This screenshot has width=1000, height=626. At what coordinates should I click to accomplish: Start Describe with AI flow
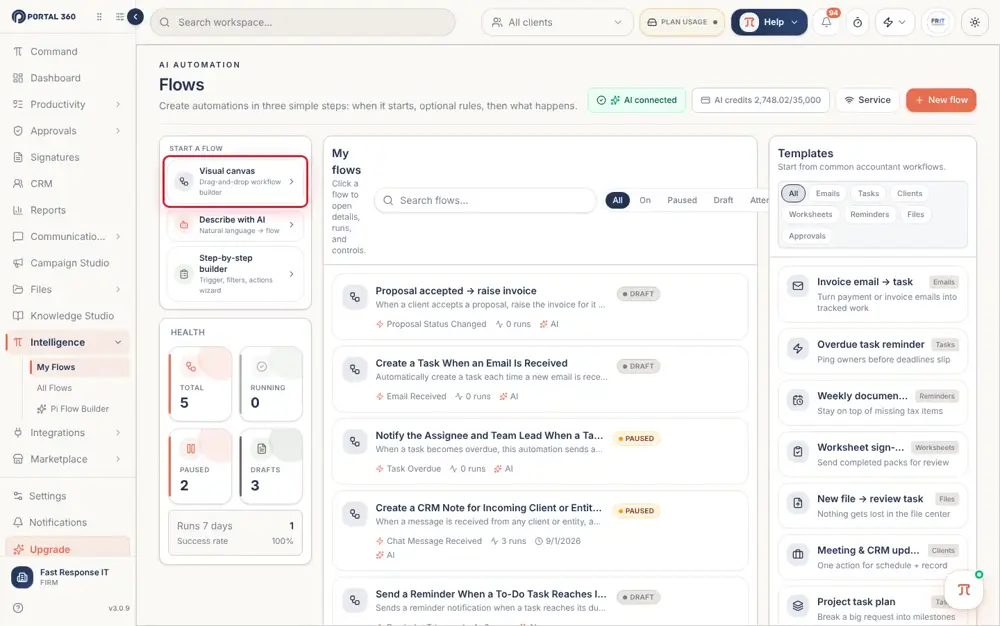235,224
